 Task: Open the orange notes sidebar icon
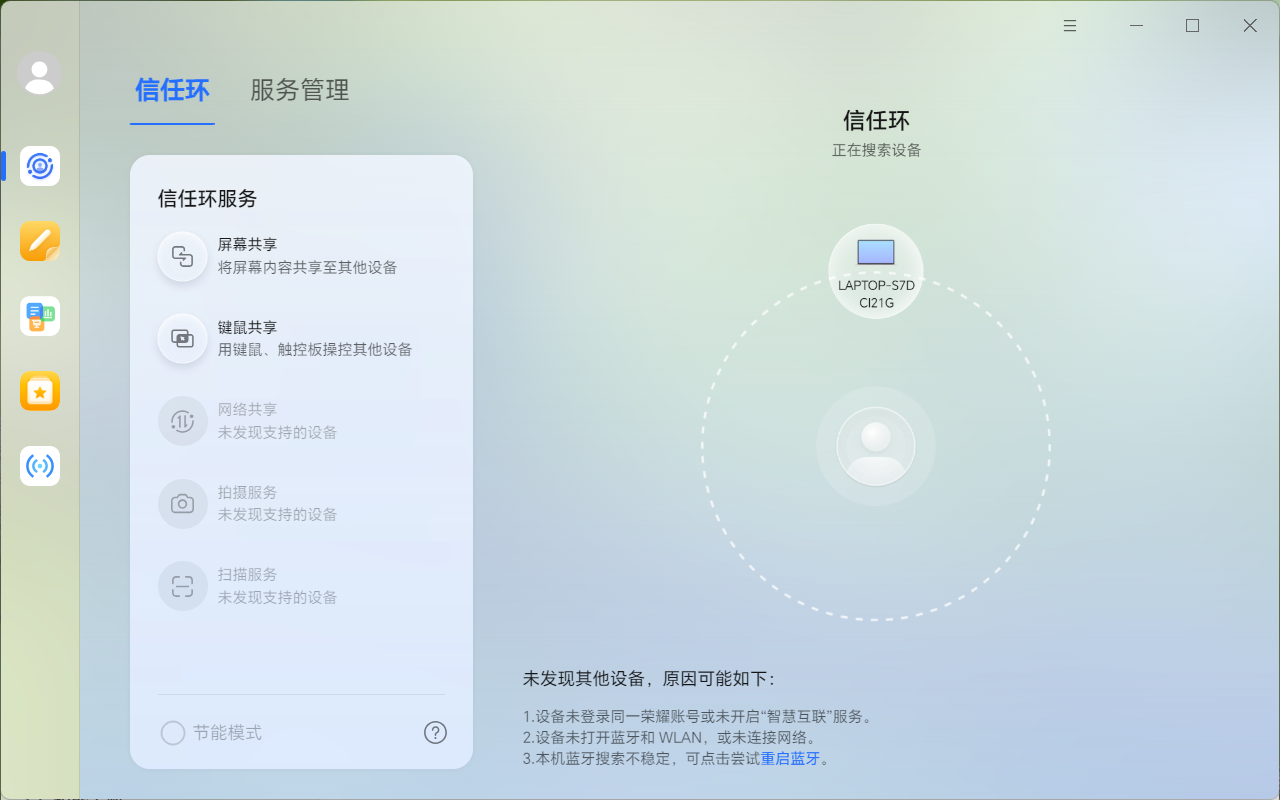40,241
